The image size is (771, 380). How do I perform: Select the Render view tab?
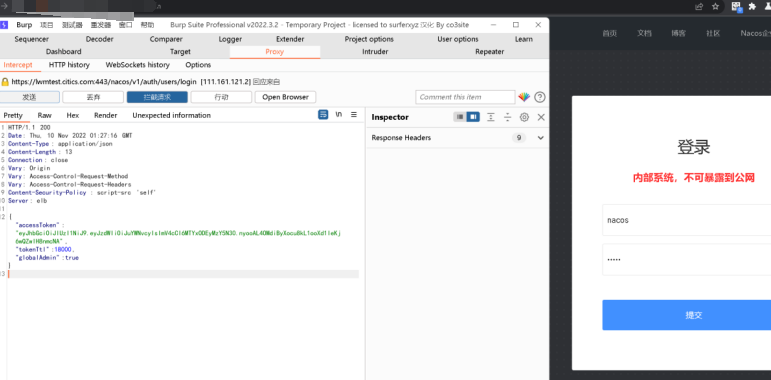click(106, 116)
